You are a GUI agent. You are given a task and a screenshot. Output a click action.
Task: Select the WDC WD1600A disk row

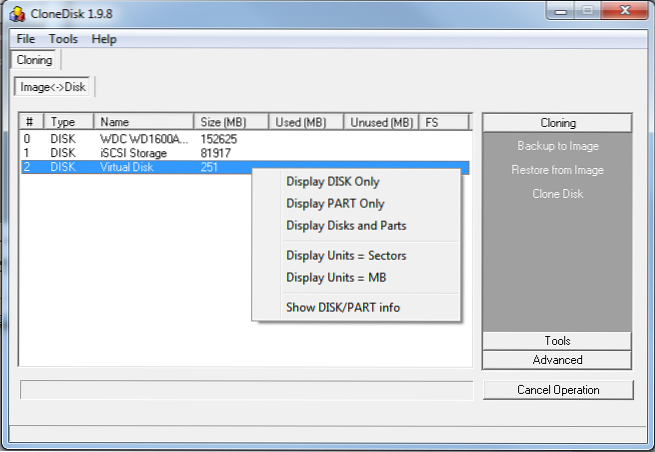140,139
